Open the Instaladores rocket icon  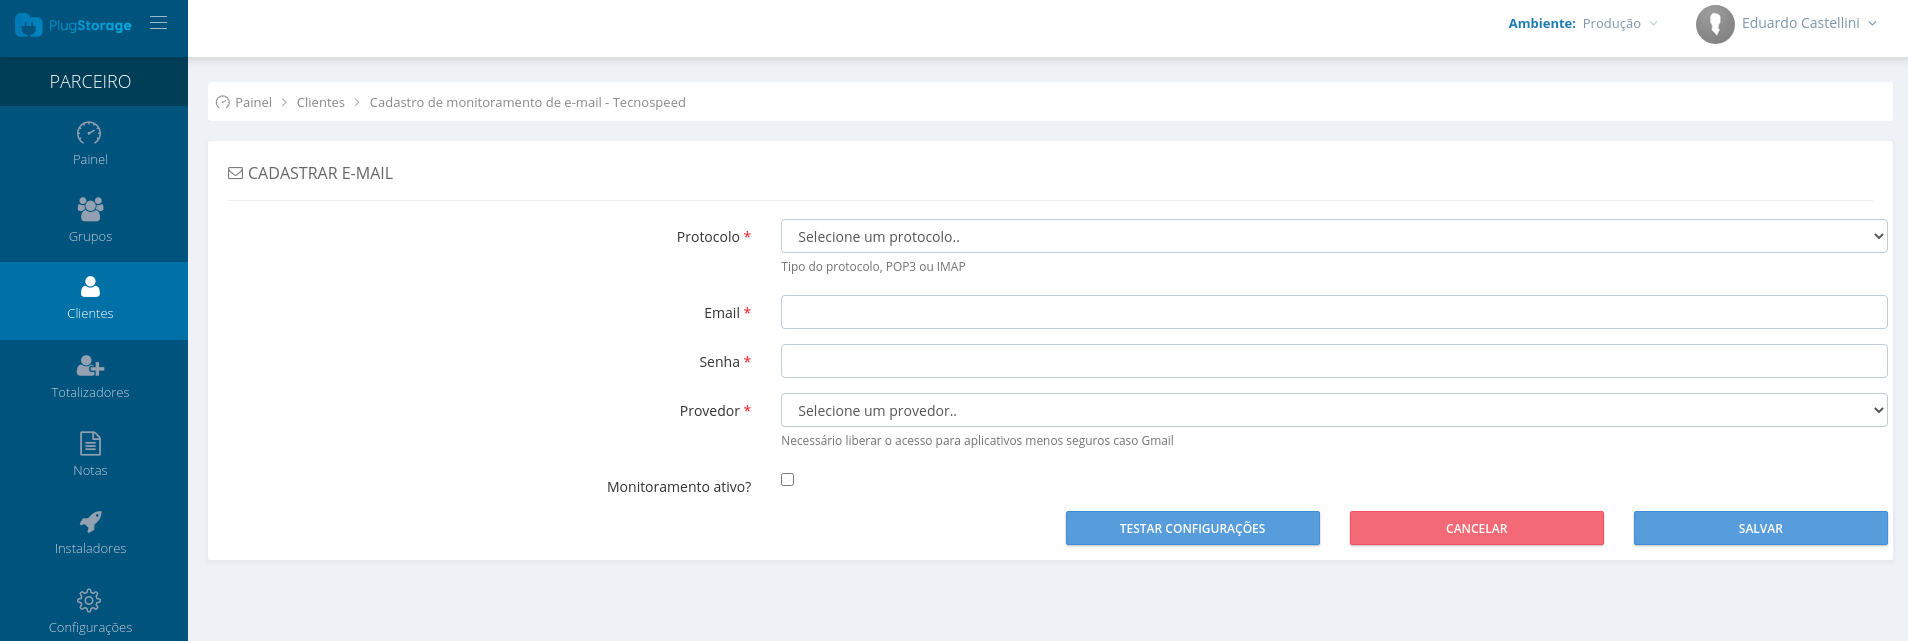pos(90,521)
